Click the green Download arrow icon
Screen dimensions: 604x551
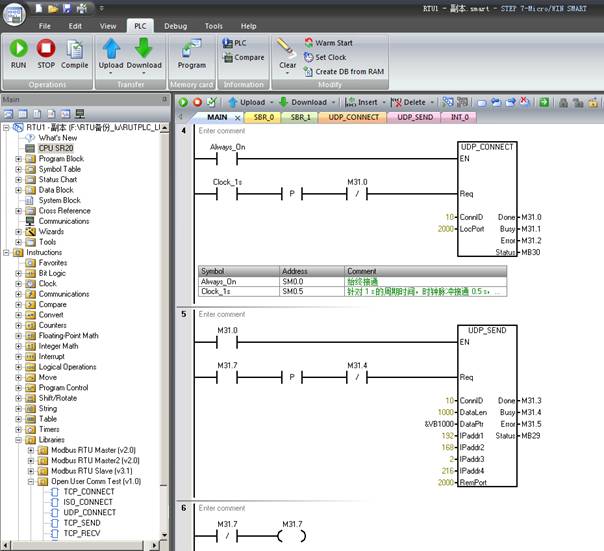coord(144,48)
